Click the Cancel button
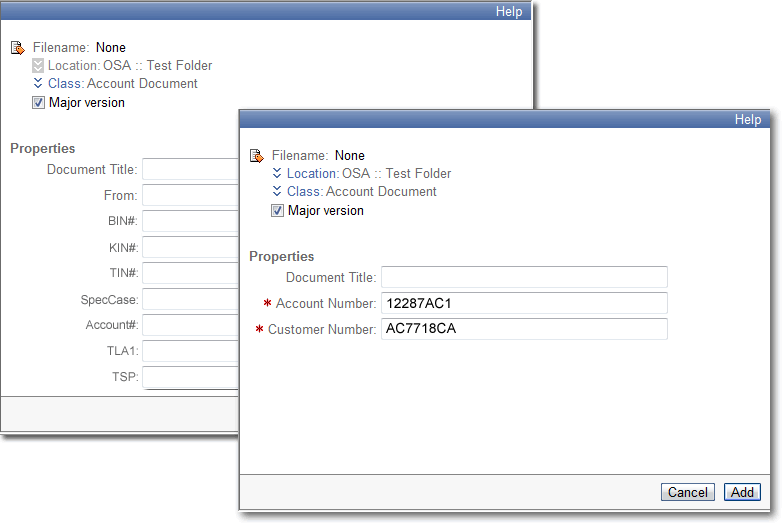Viewport: 782px width, 524px height. click(x=688, y=492)
